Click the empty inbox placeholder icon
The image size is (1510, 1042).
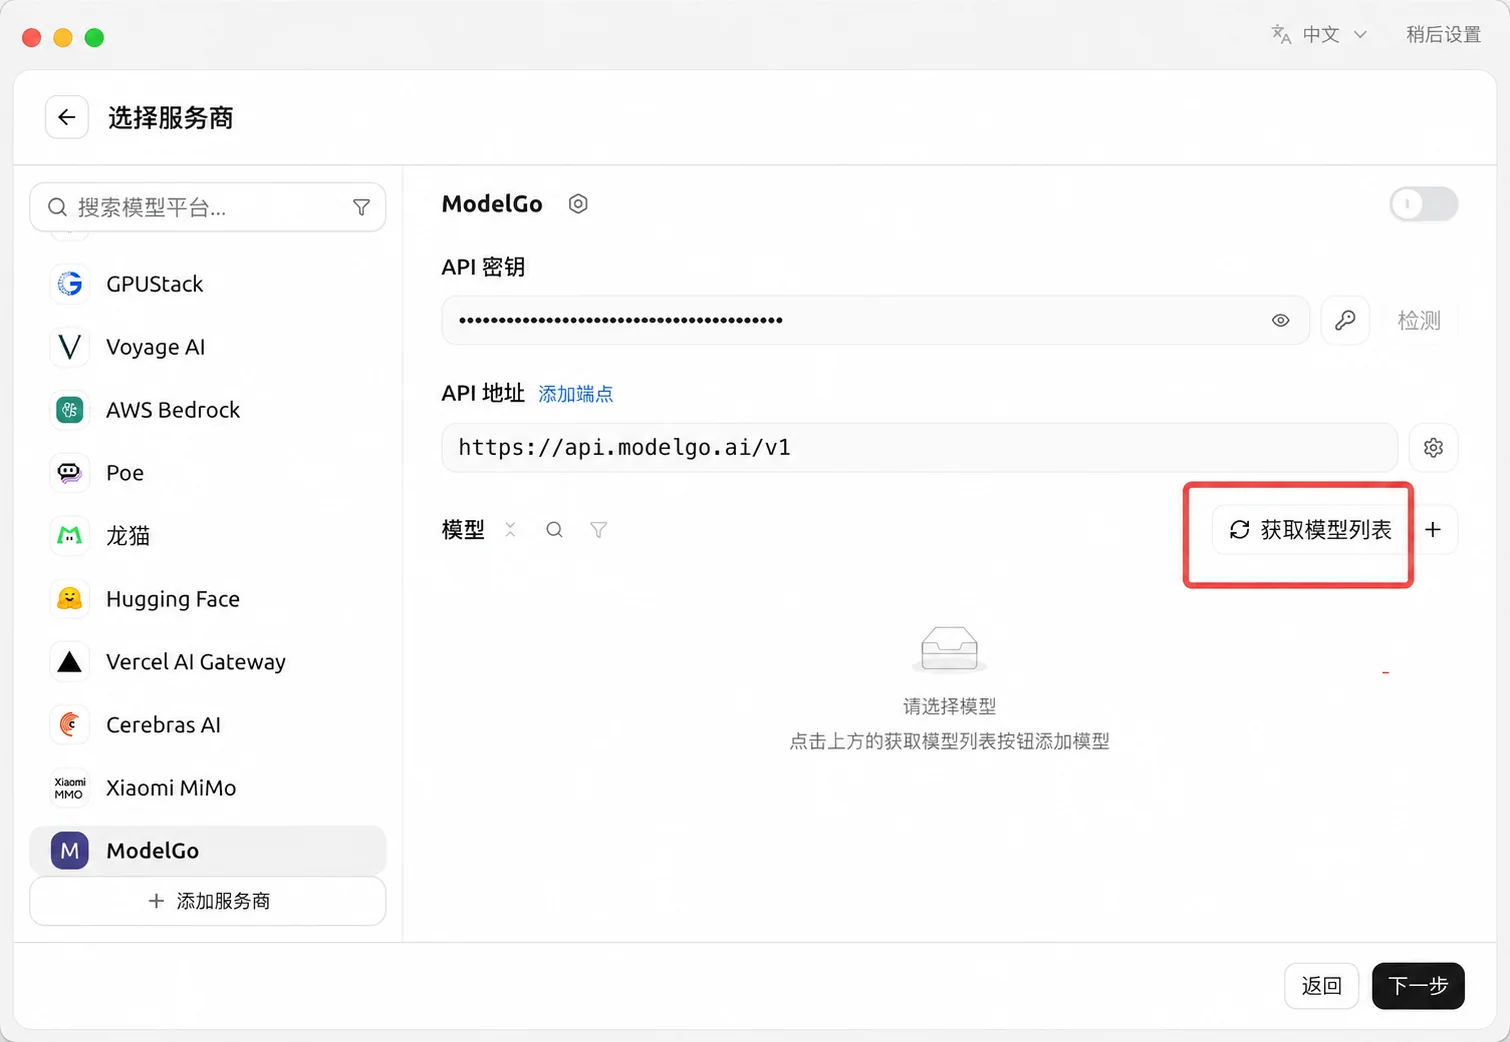(x=949, y=649)
